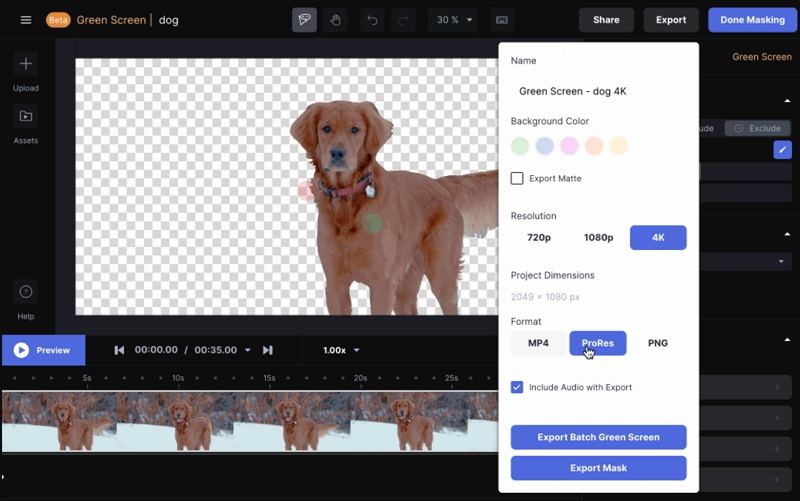Click the 20s timeline marker

click(360, 378)
